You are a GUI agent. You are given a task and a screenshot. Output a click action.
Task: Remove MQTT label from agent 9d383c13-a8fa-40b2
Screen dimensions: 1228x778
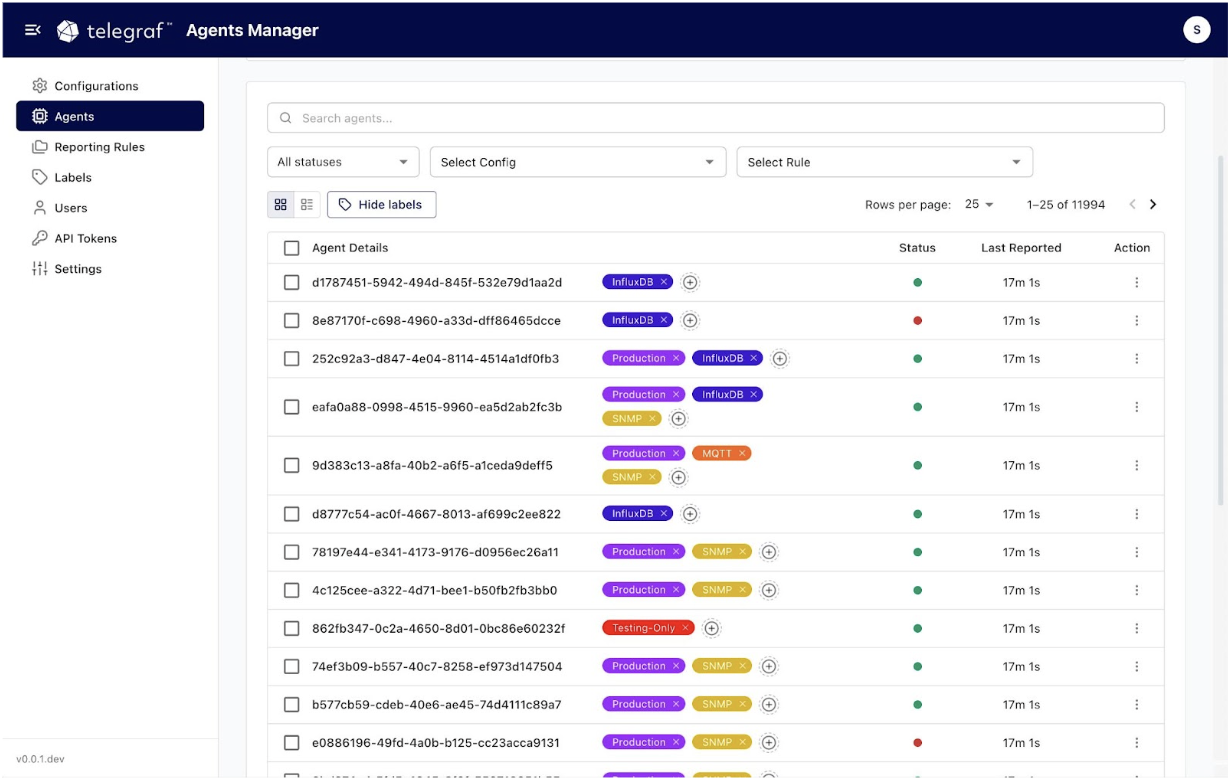coord(742,453)
